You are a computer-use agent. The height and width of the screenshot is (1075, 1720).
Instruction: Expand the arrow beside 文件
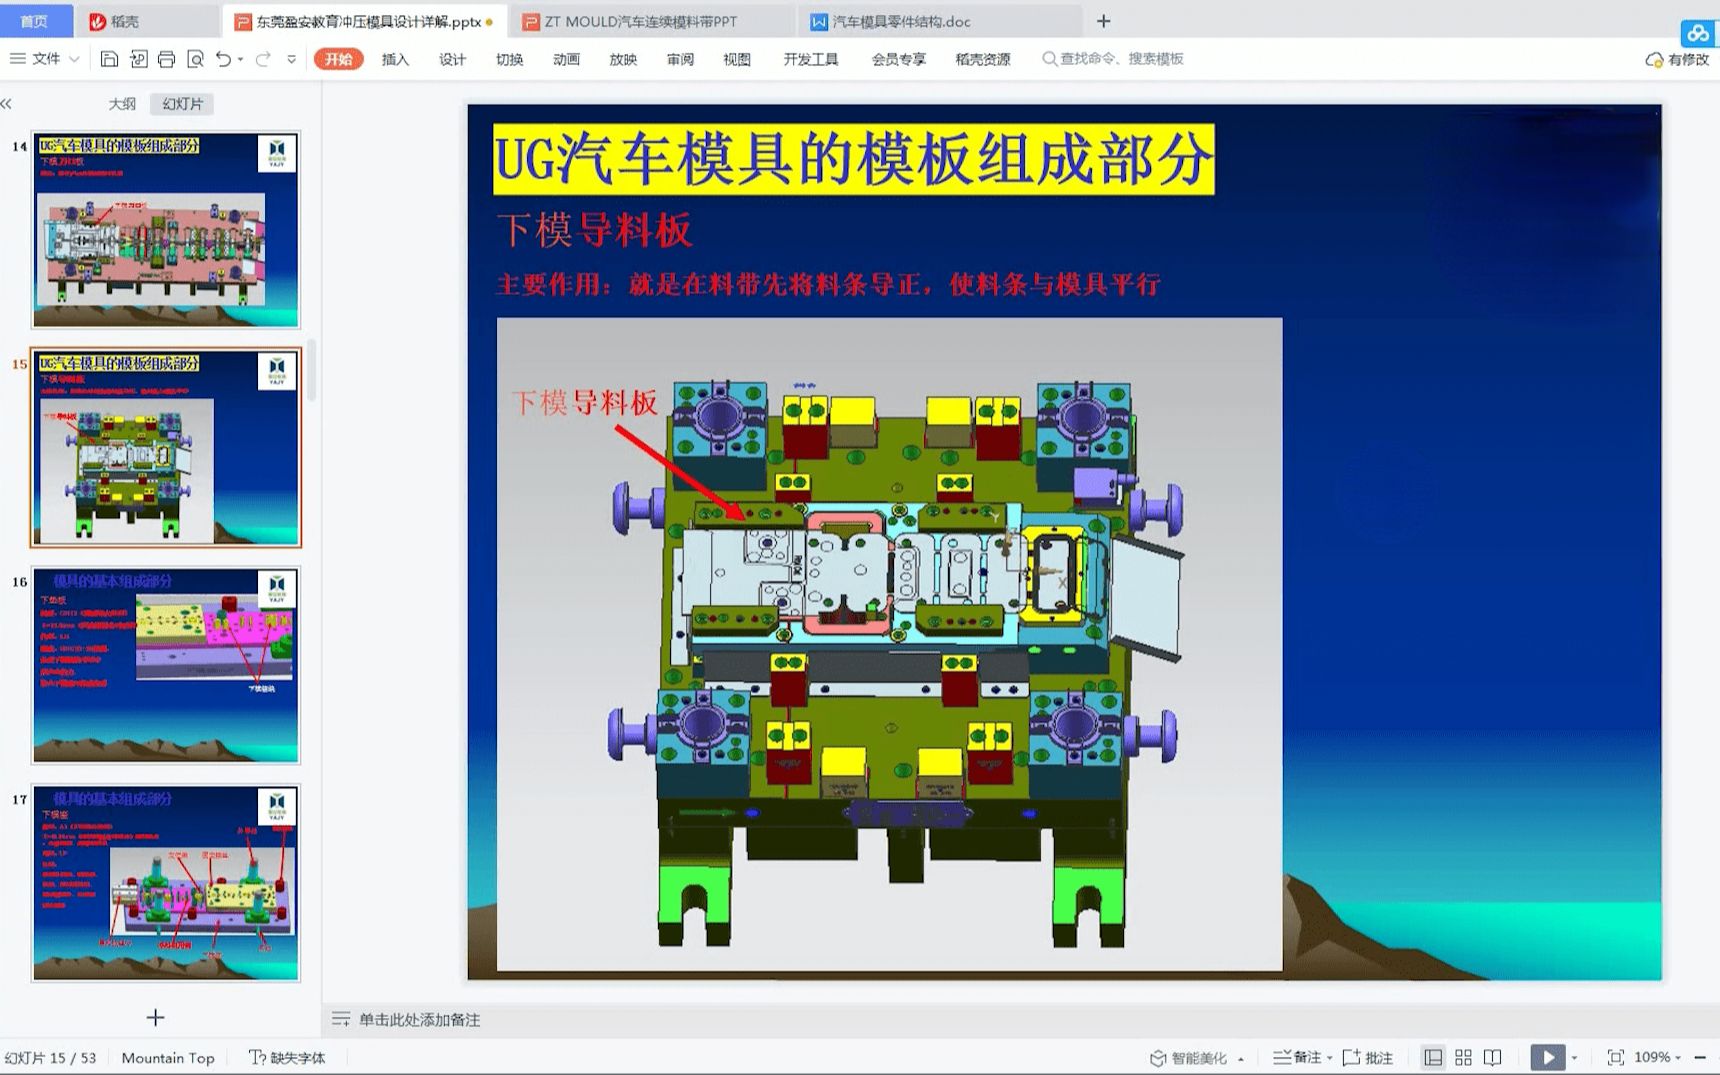point(74,60)
